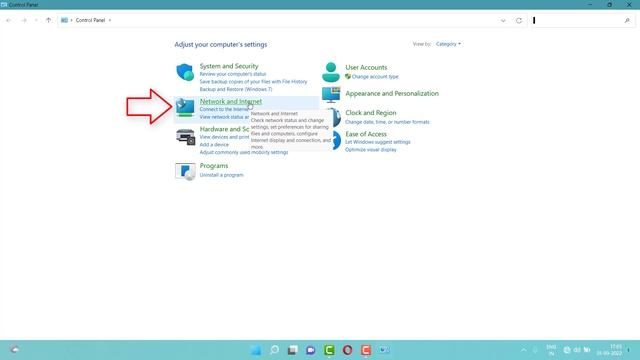Open recent locations dropdown arrow
640x360 pixels.
click(x=36, y=20)
